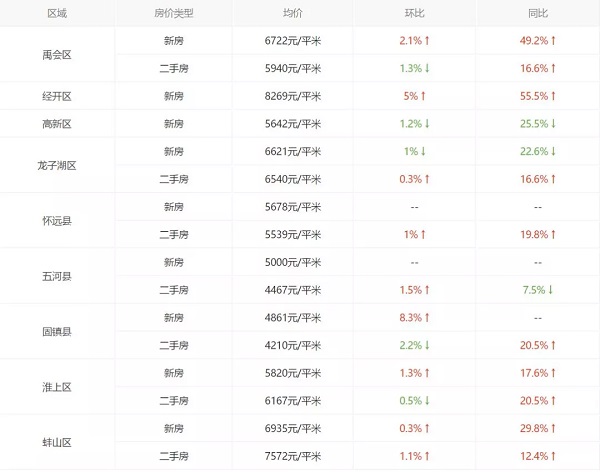Screen dimensions: 600x472
Task: Click the price 5642元/平米
Action: [293, 124]
